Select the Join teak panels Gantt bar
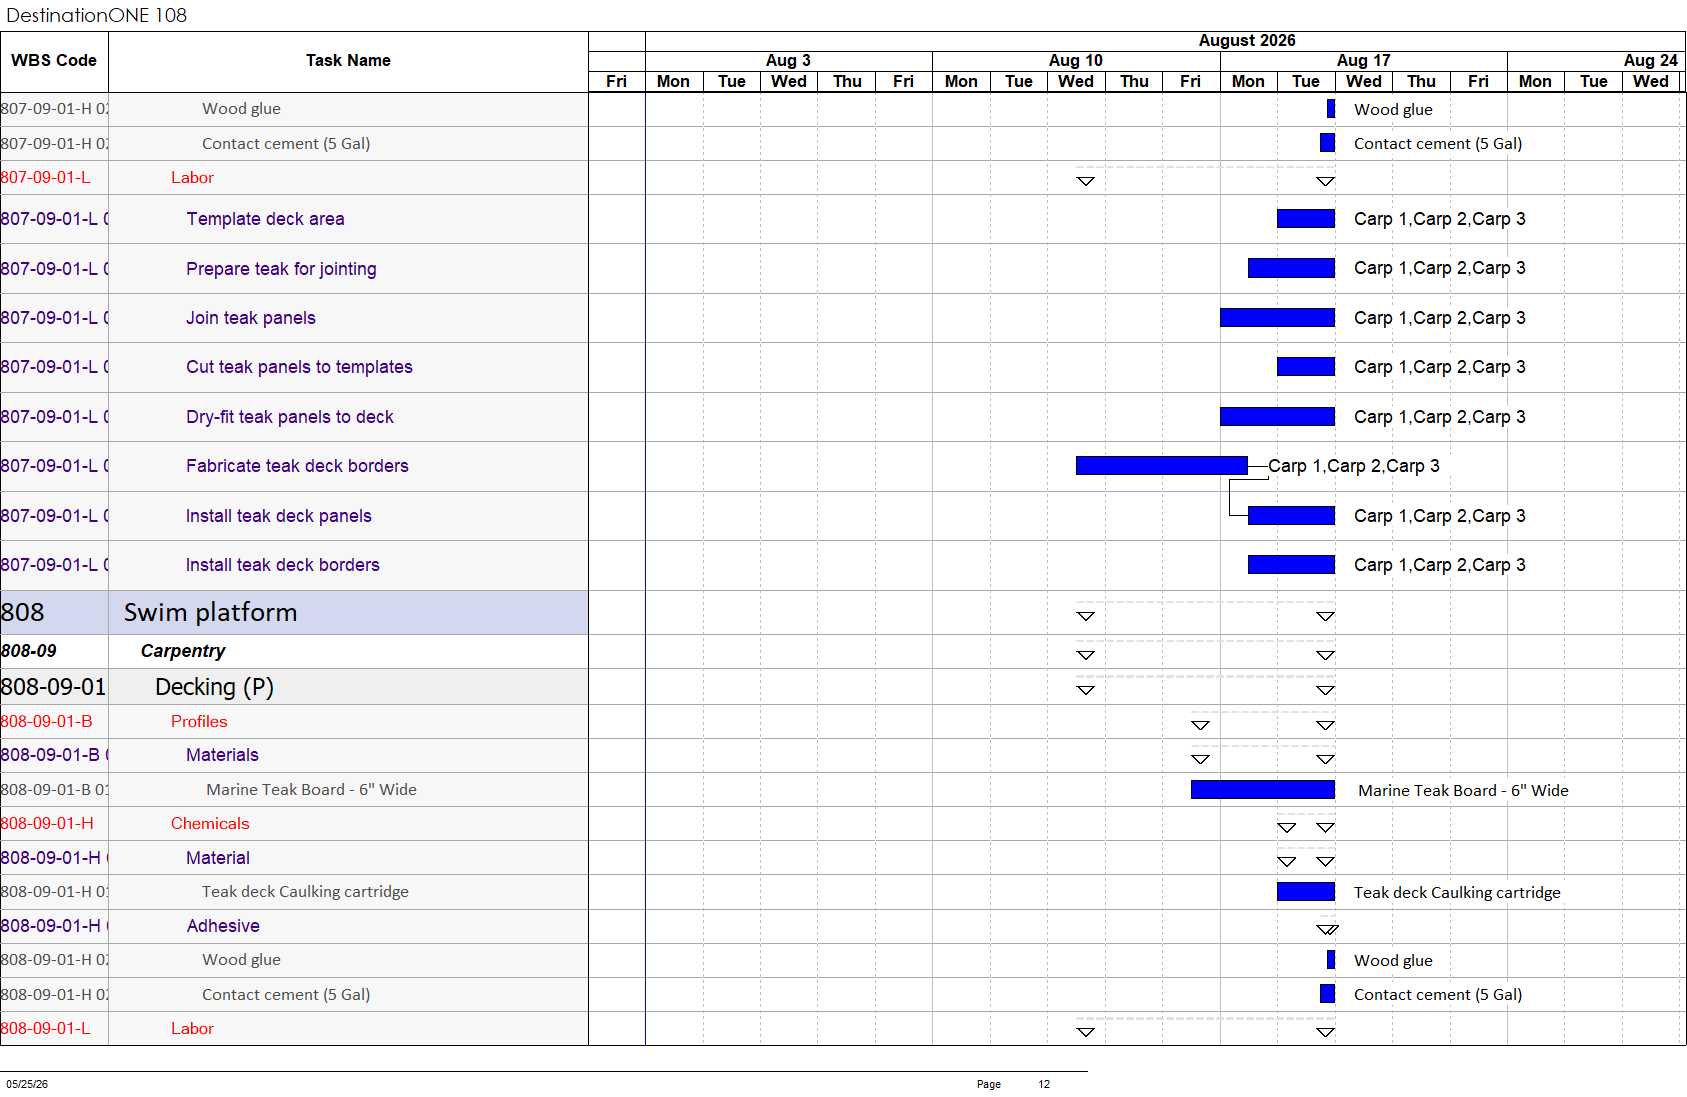The height and width of the screenshot is (1097, 1687). (1277, 318)
